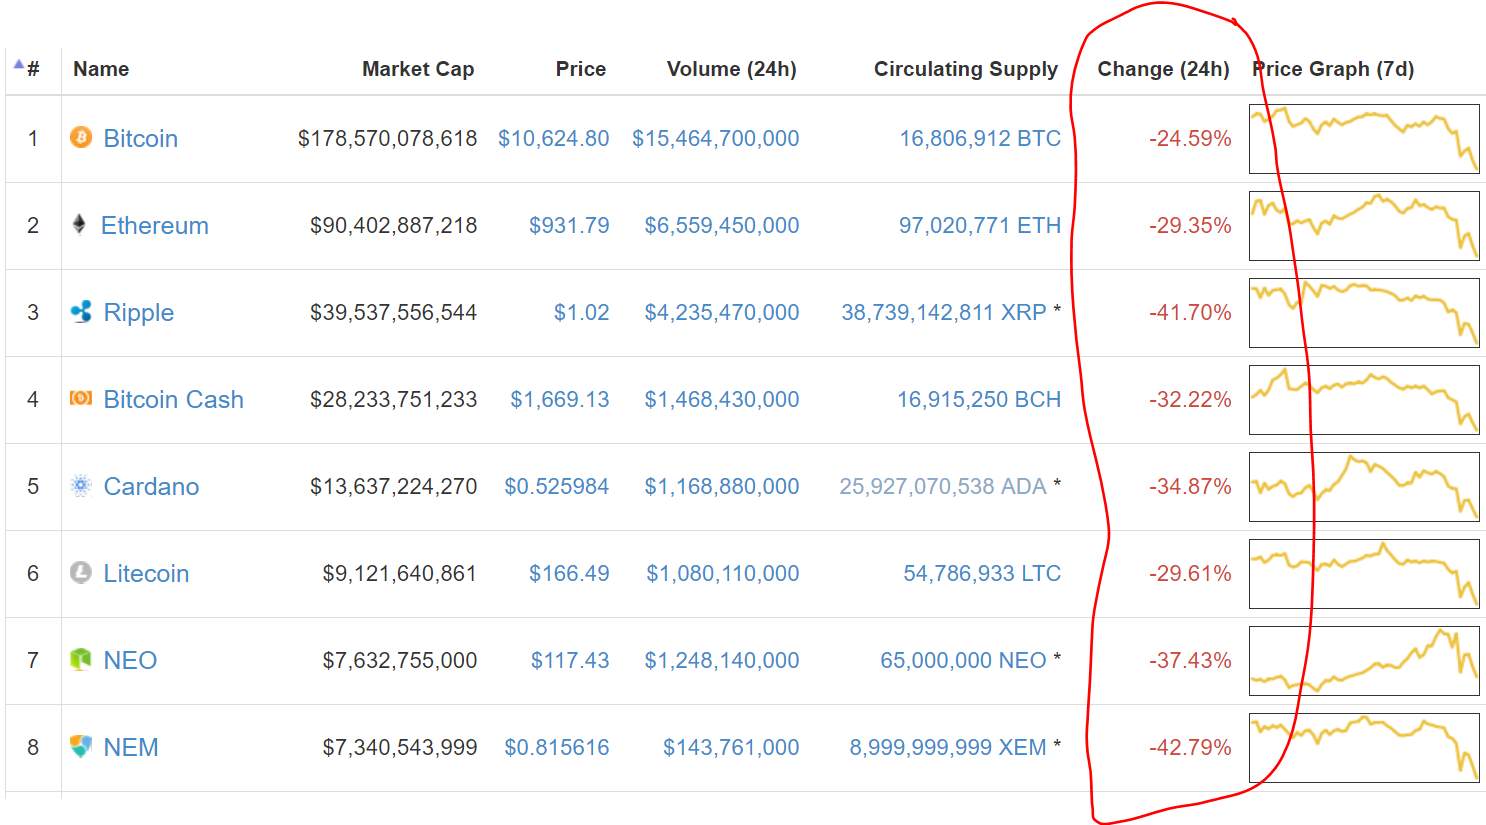Click Ethereum volume $6,559,450,000
The height and width of the screenshot is (825, 1486).
[722, 226]
